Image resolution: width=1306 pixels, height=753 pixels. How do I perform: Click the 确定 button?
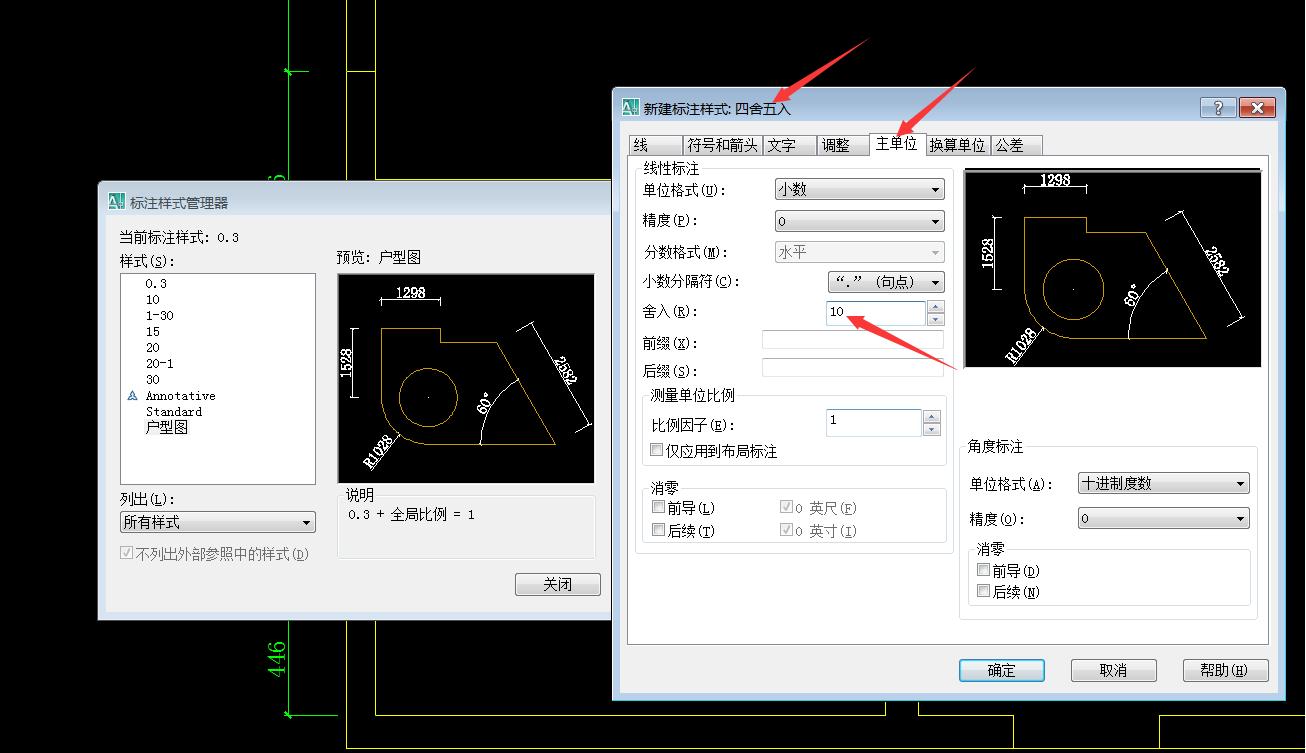point(1001,670)
